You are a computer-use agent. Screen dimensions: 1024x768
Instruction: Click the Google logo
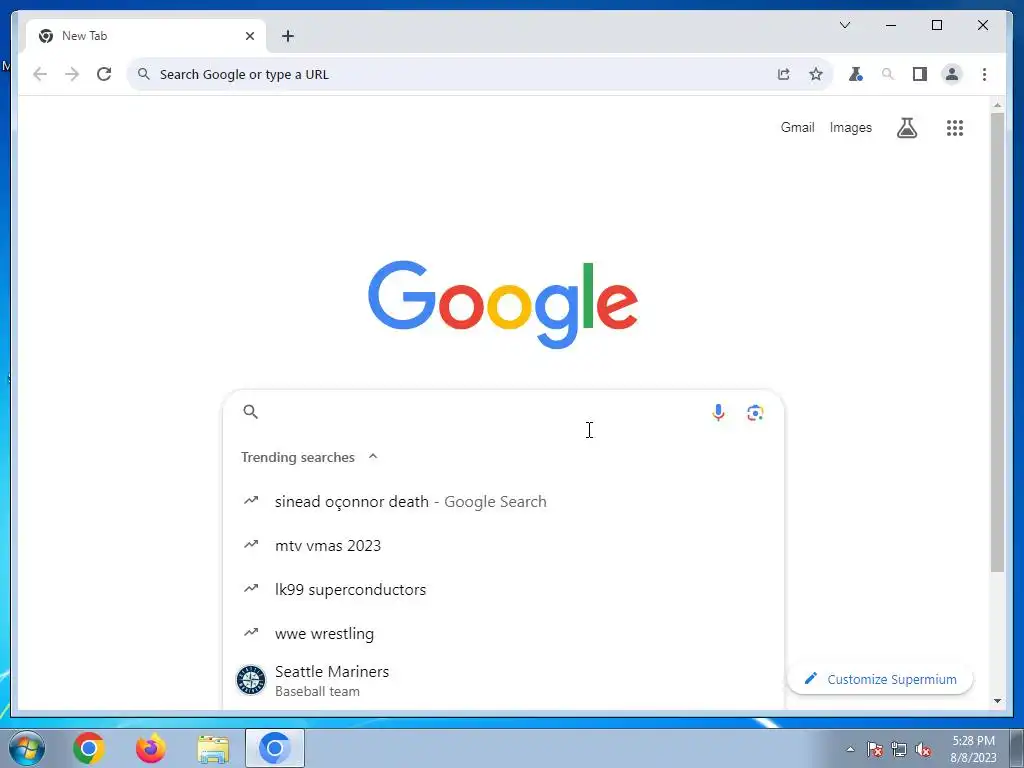(503, 304)
